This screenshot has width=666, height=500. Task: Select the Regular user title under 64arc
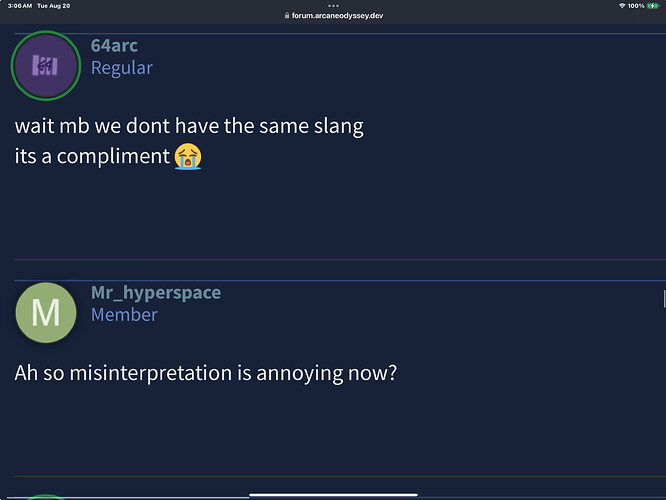coord(121,68)
